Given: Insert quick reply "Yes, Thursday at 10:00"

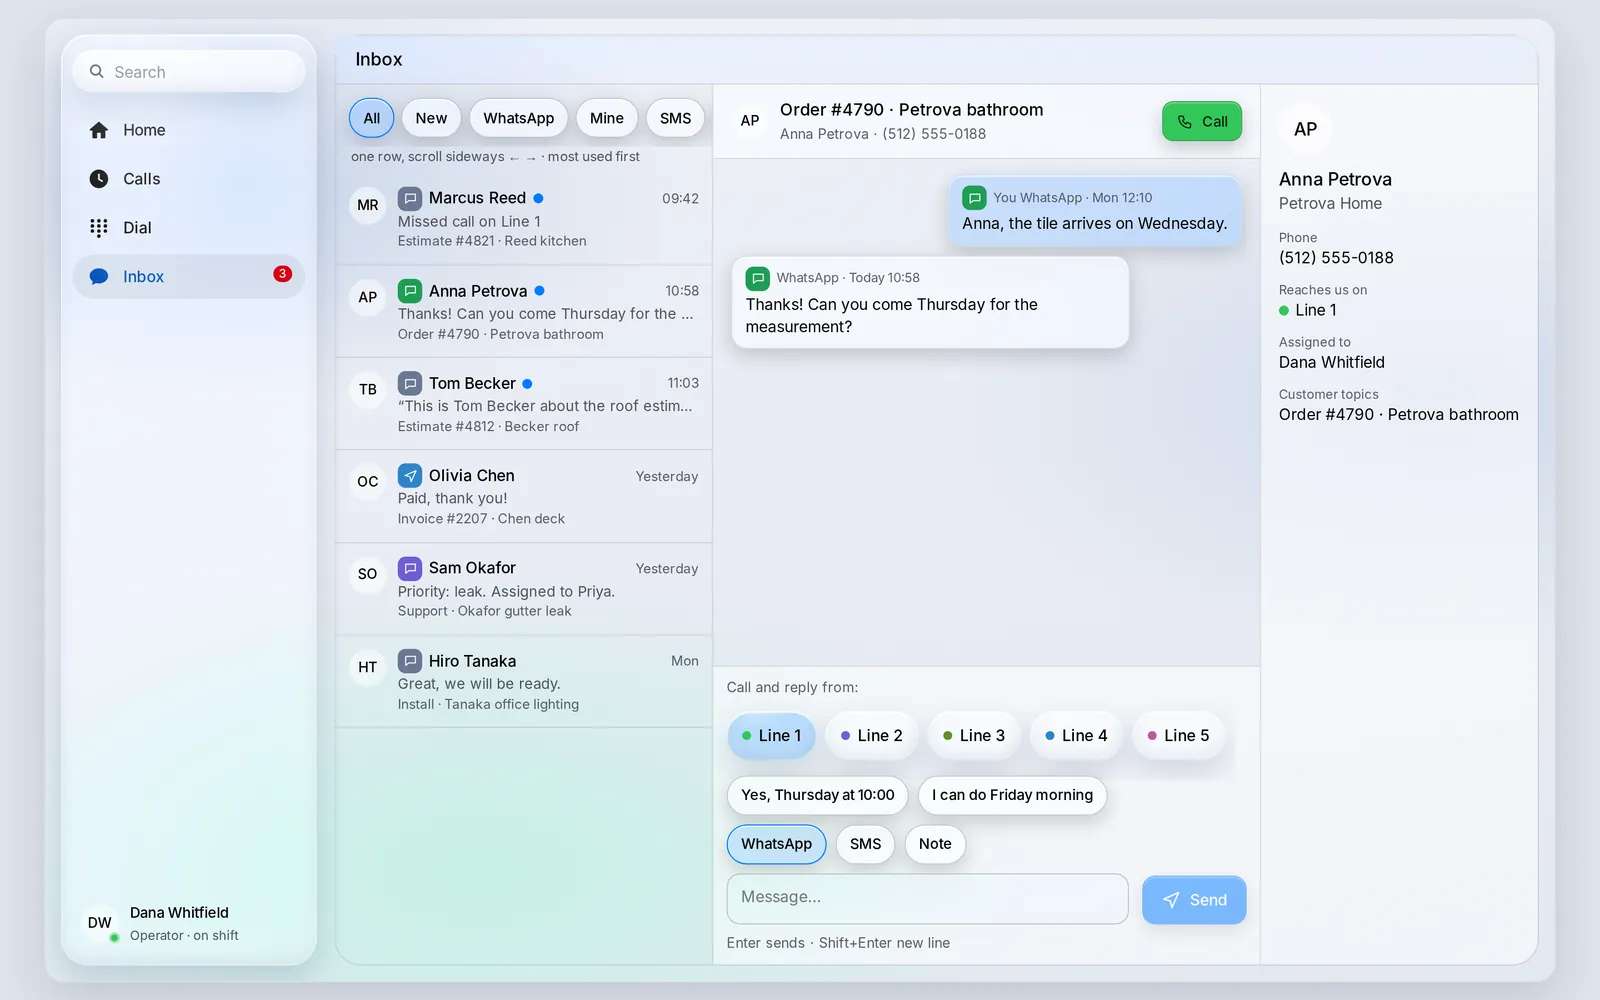Looking at the screenshot, I should pyautogui.click(x=818, y=796).
